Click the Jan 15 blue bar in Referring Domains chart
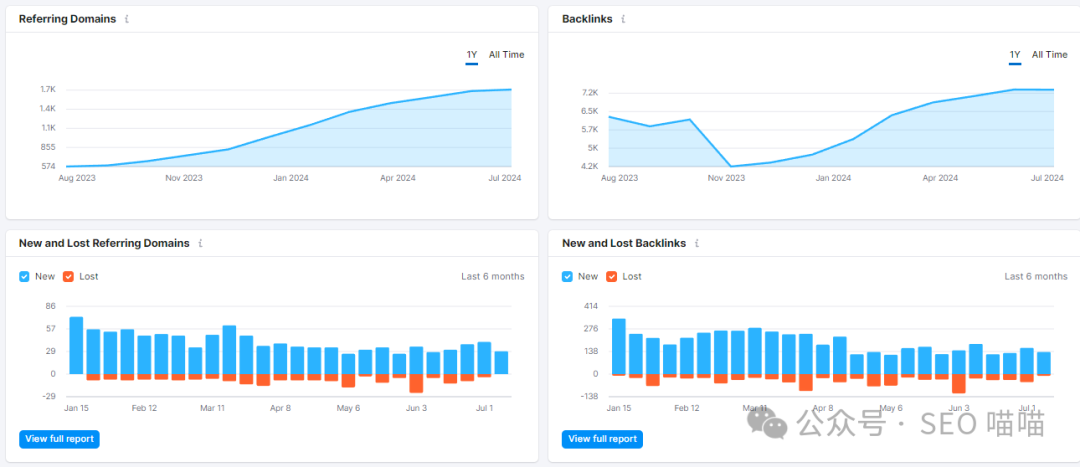The image size is (1080, 467). (x=76, y=345)
